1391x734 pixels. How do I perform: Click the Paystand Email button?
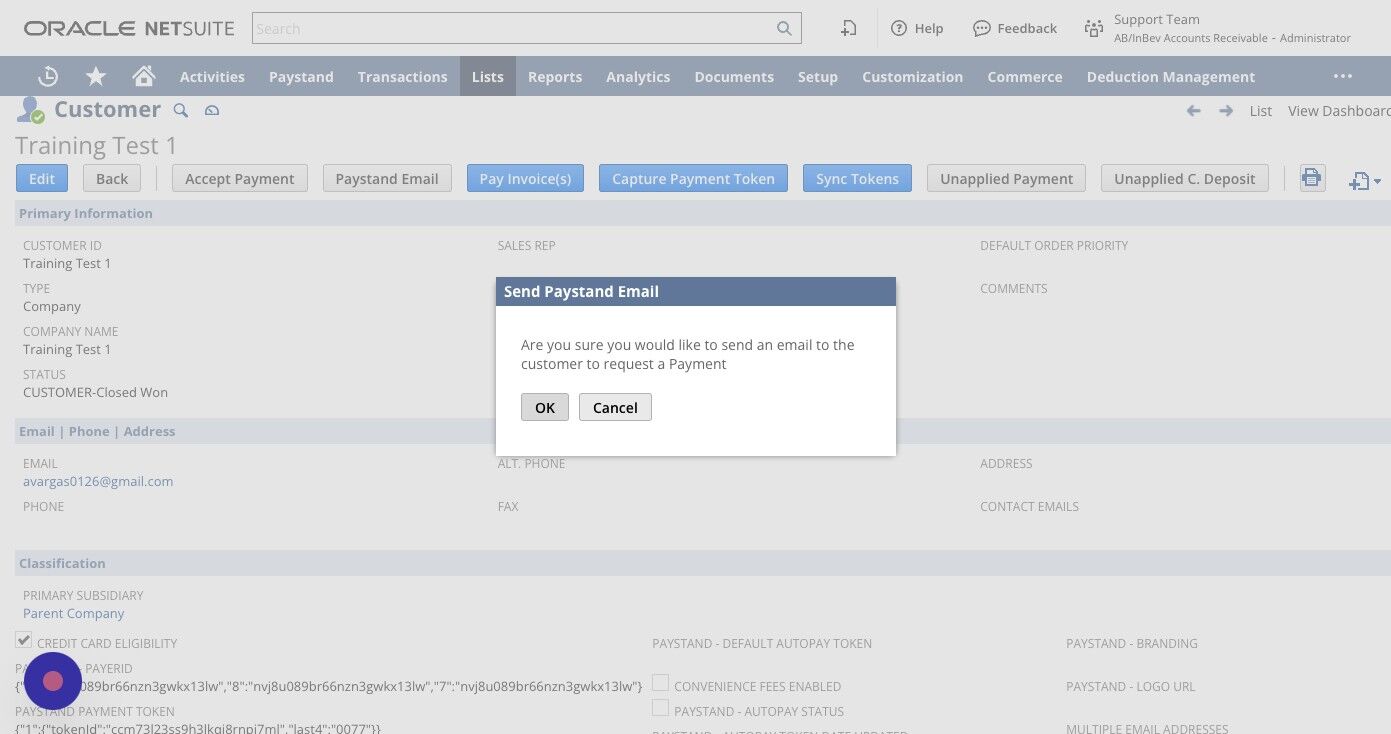click(x=387, y=178)
